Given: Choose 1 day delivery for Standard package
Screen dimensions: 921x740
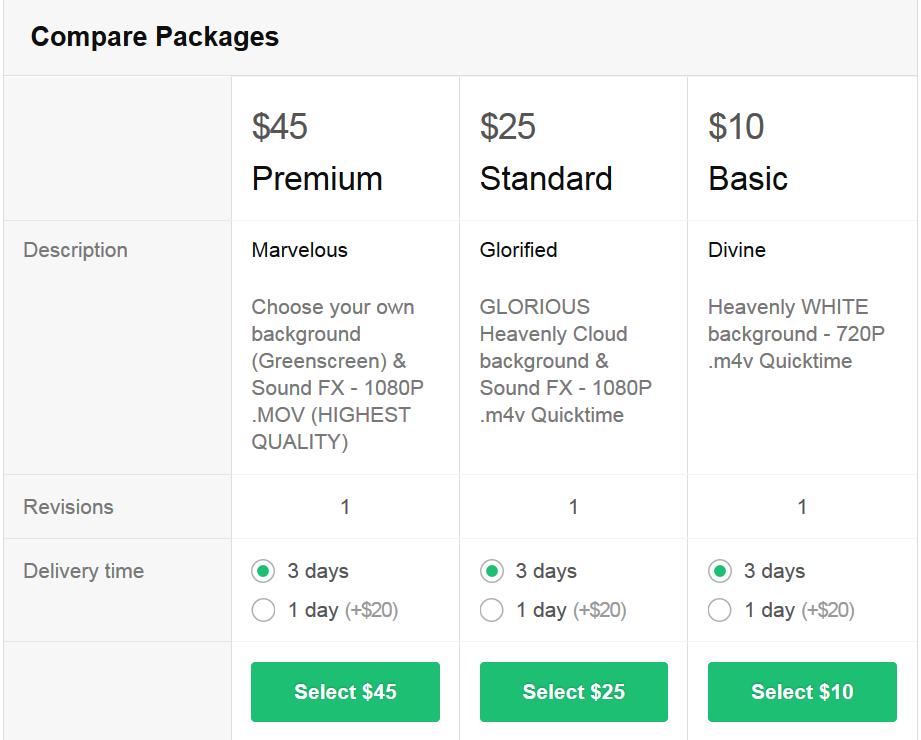Looking at the screenshot, I should coord(491,610).
